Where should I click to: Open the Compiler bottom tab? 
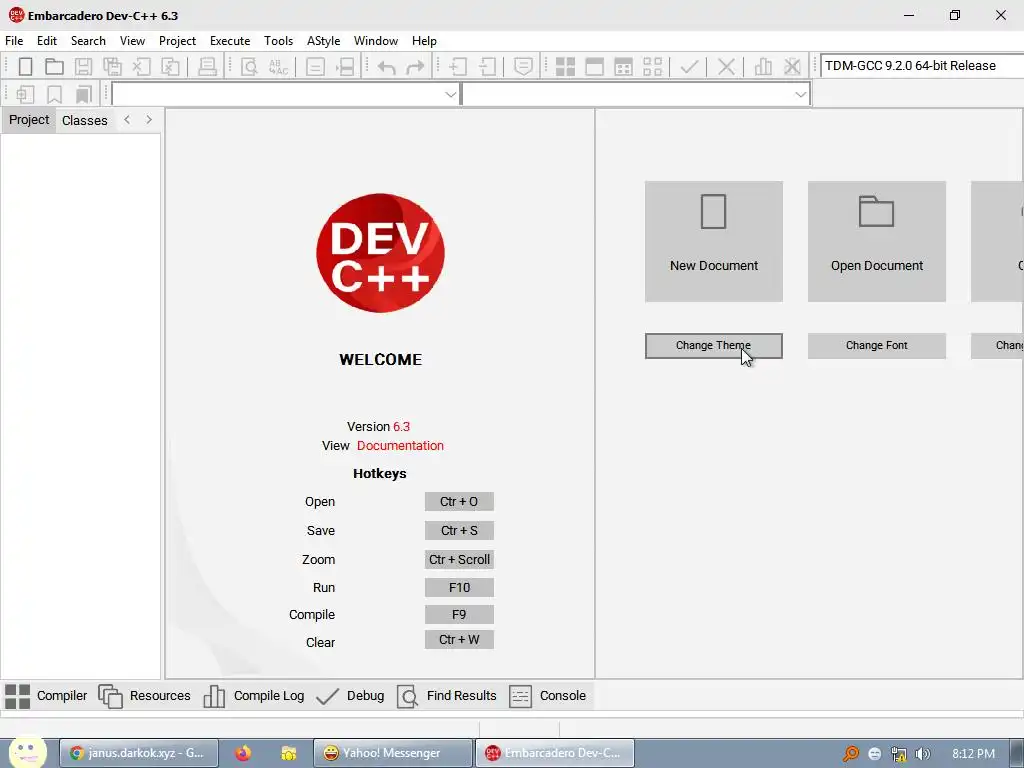[x=46, y=696]
